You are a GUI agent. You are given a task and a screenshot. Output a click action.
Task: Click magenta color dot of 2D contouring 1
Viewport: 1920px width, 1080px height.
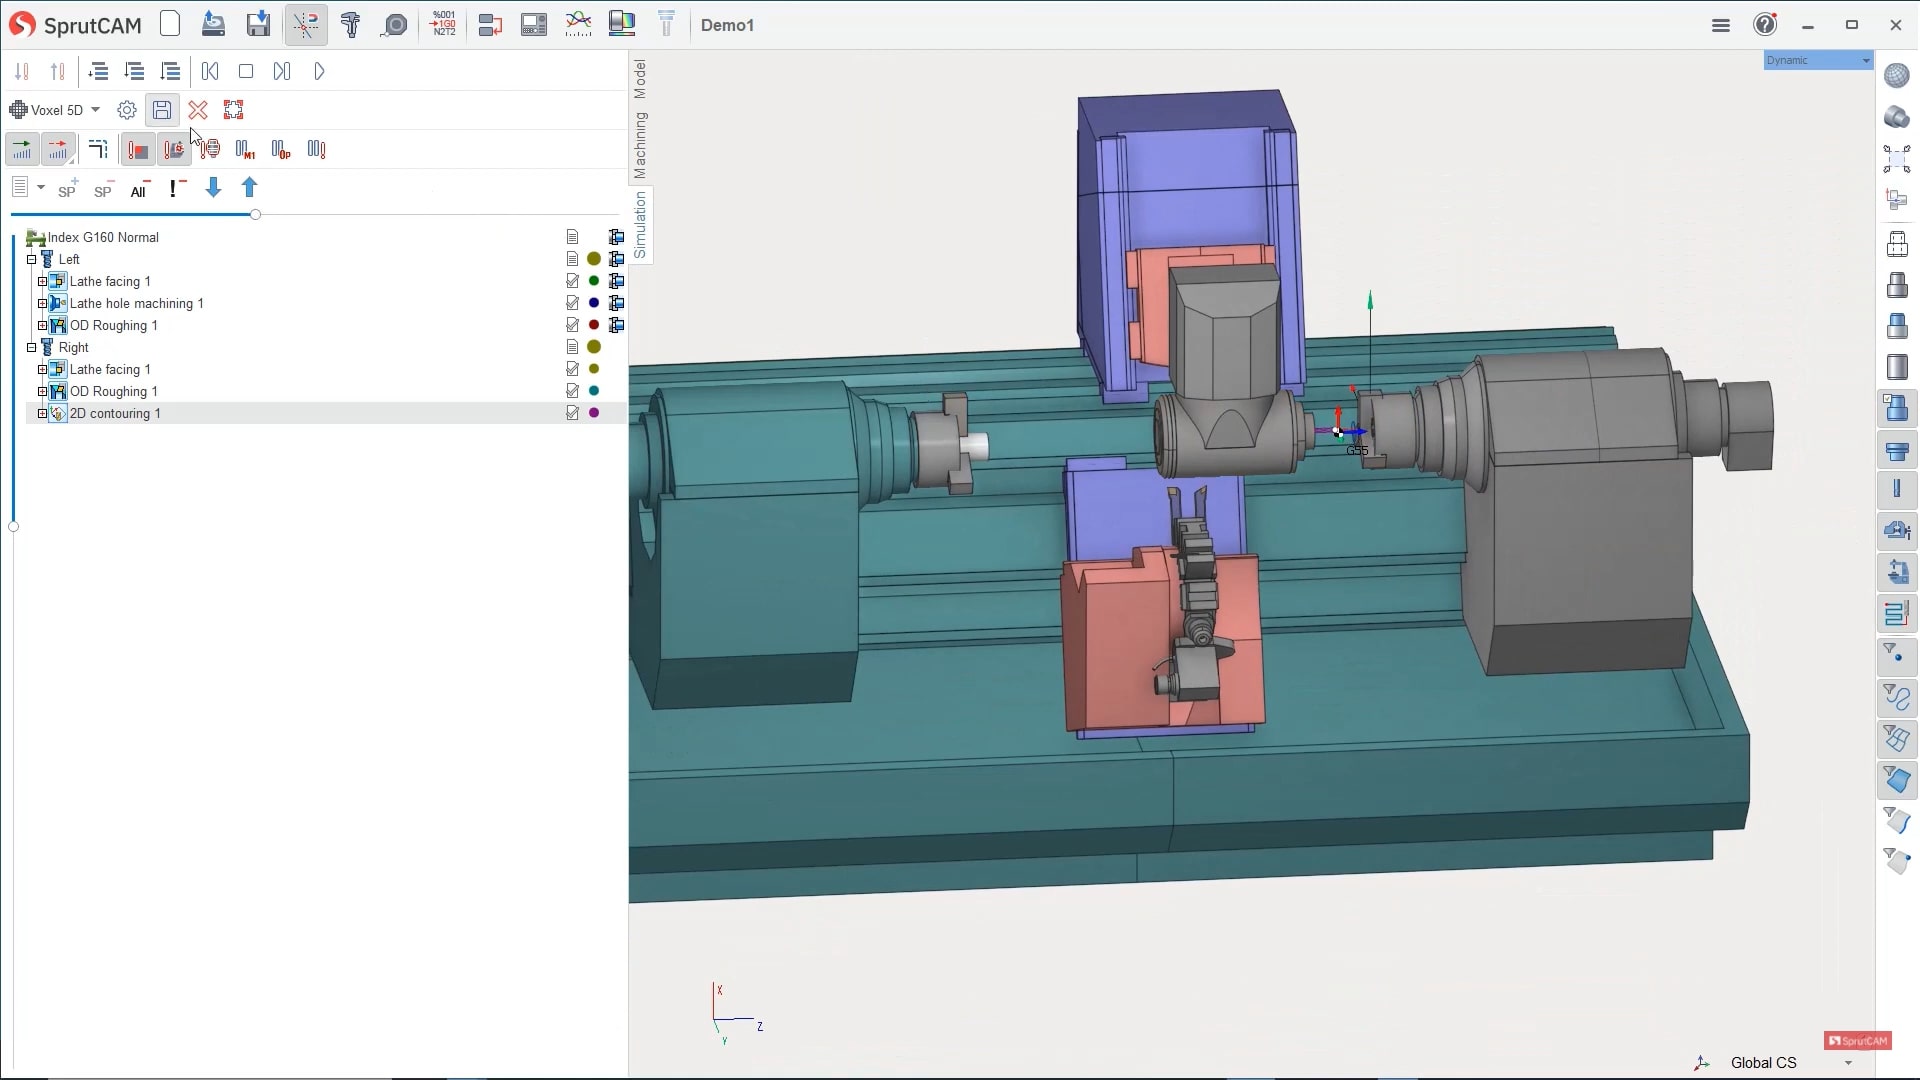(594, 413)
